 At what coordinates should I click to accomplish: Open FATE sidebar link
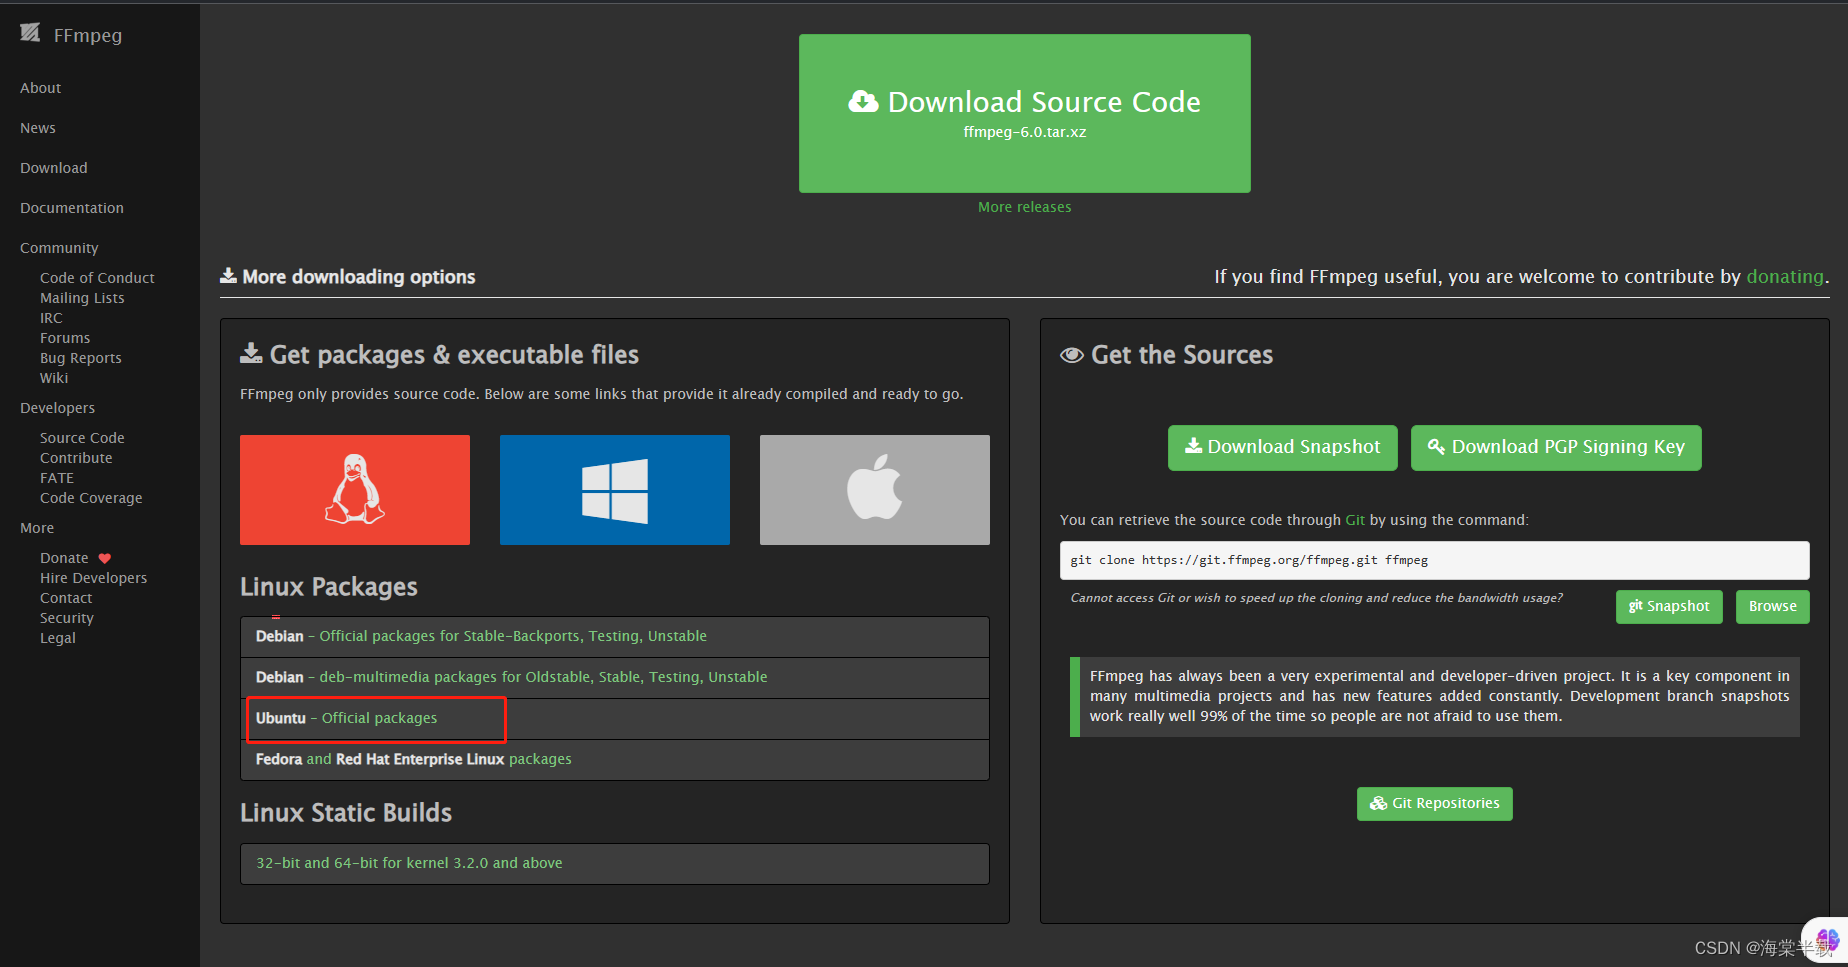coord(57,478)
